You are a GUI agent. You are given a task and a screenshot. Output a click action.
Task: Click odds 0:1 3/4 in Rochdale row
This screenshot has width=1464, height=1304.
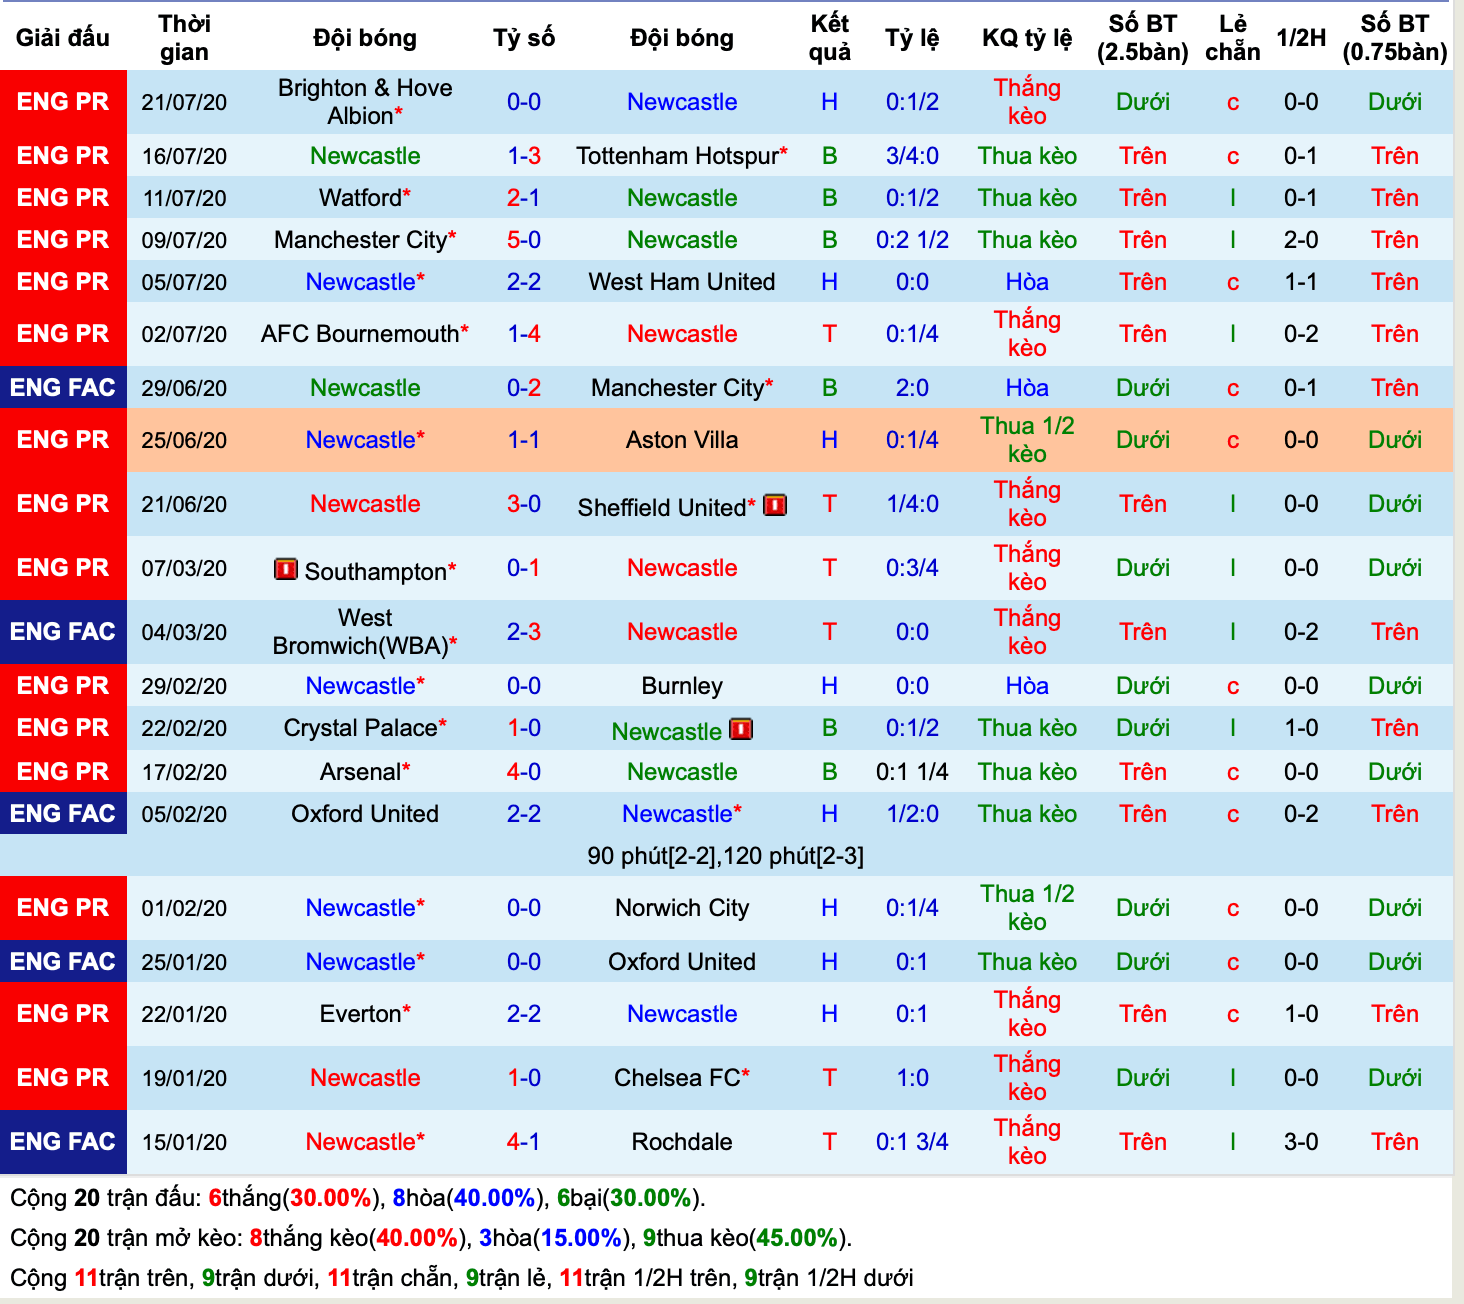[x=912, y=1142]
